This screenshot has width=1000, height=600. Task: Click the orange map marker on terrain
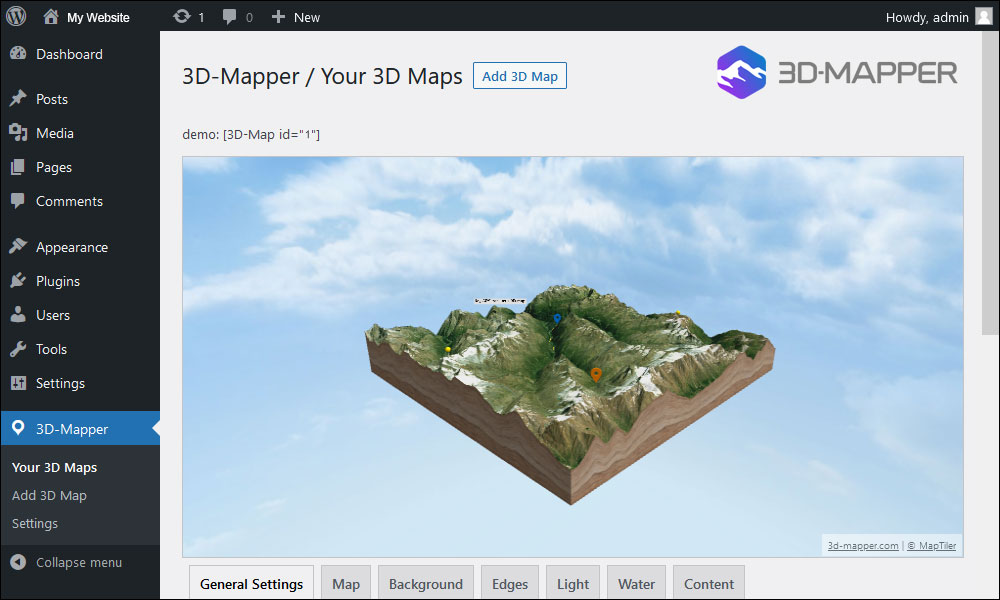(596, 375)
